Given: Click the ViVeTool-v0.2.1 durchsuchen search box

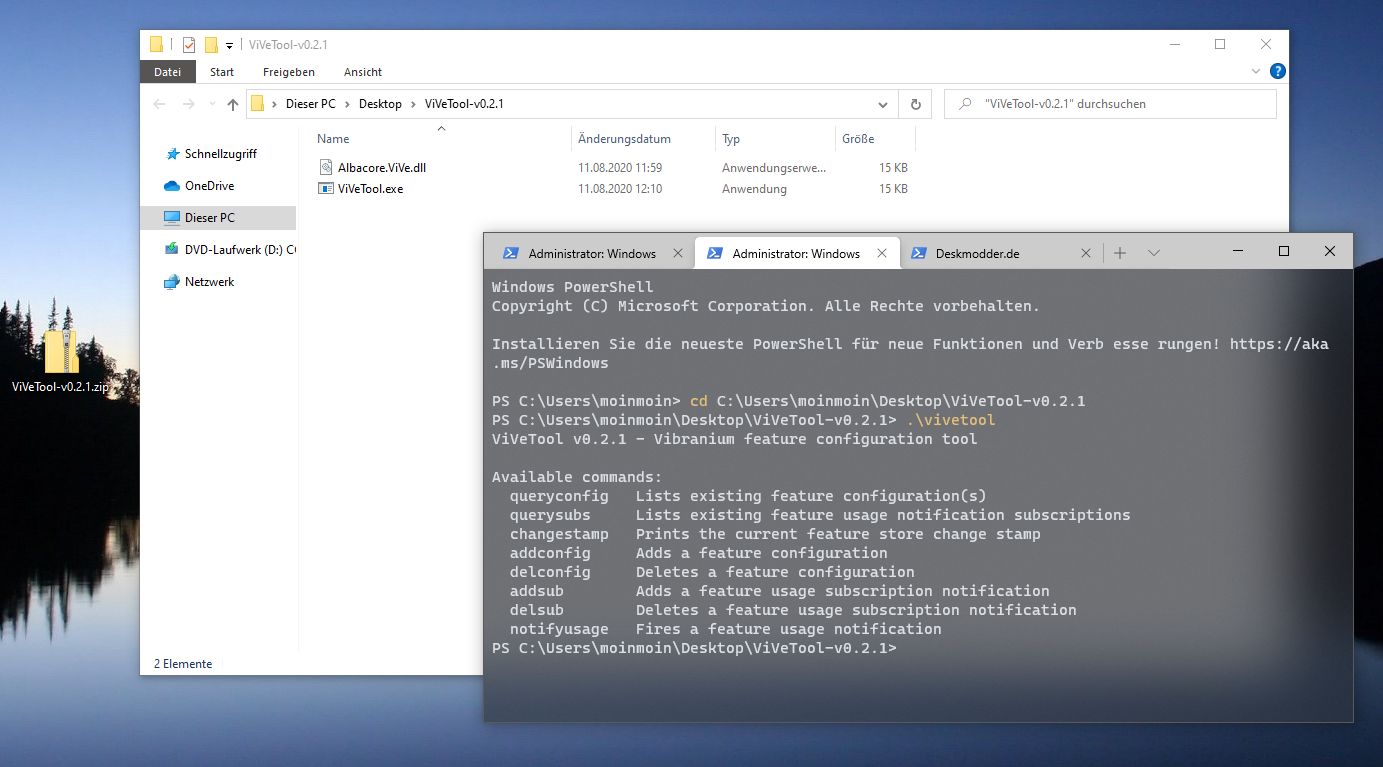Looking at the screenshot, I should point(1110,104).
